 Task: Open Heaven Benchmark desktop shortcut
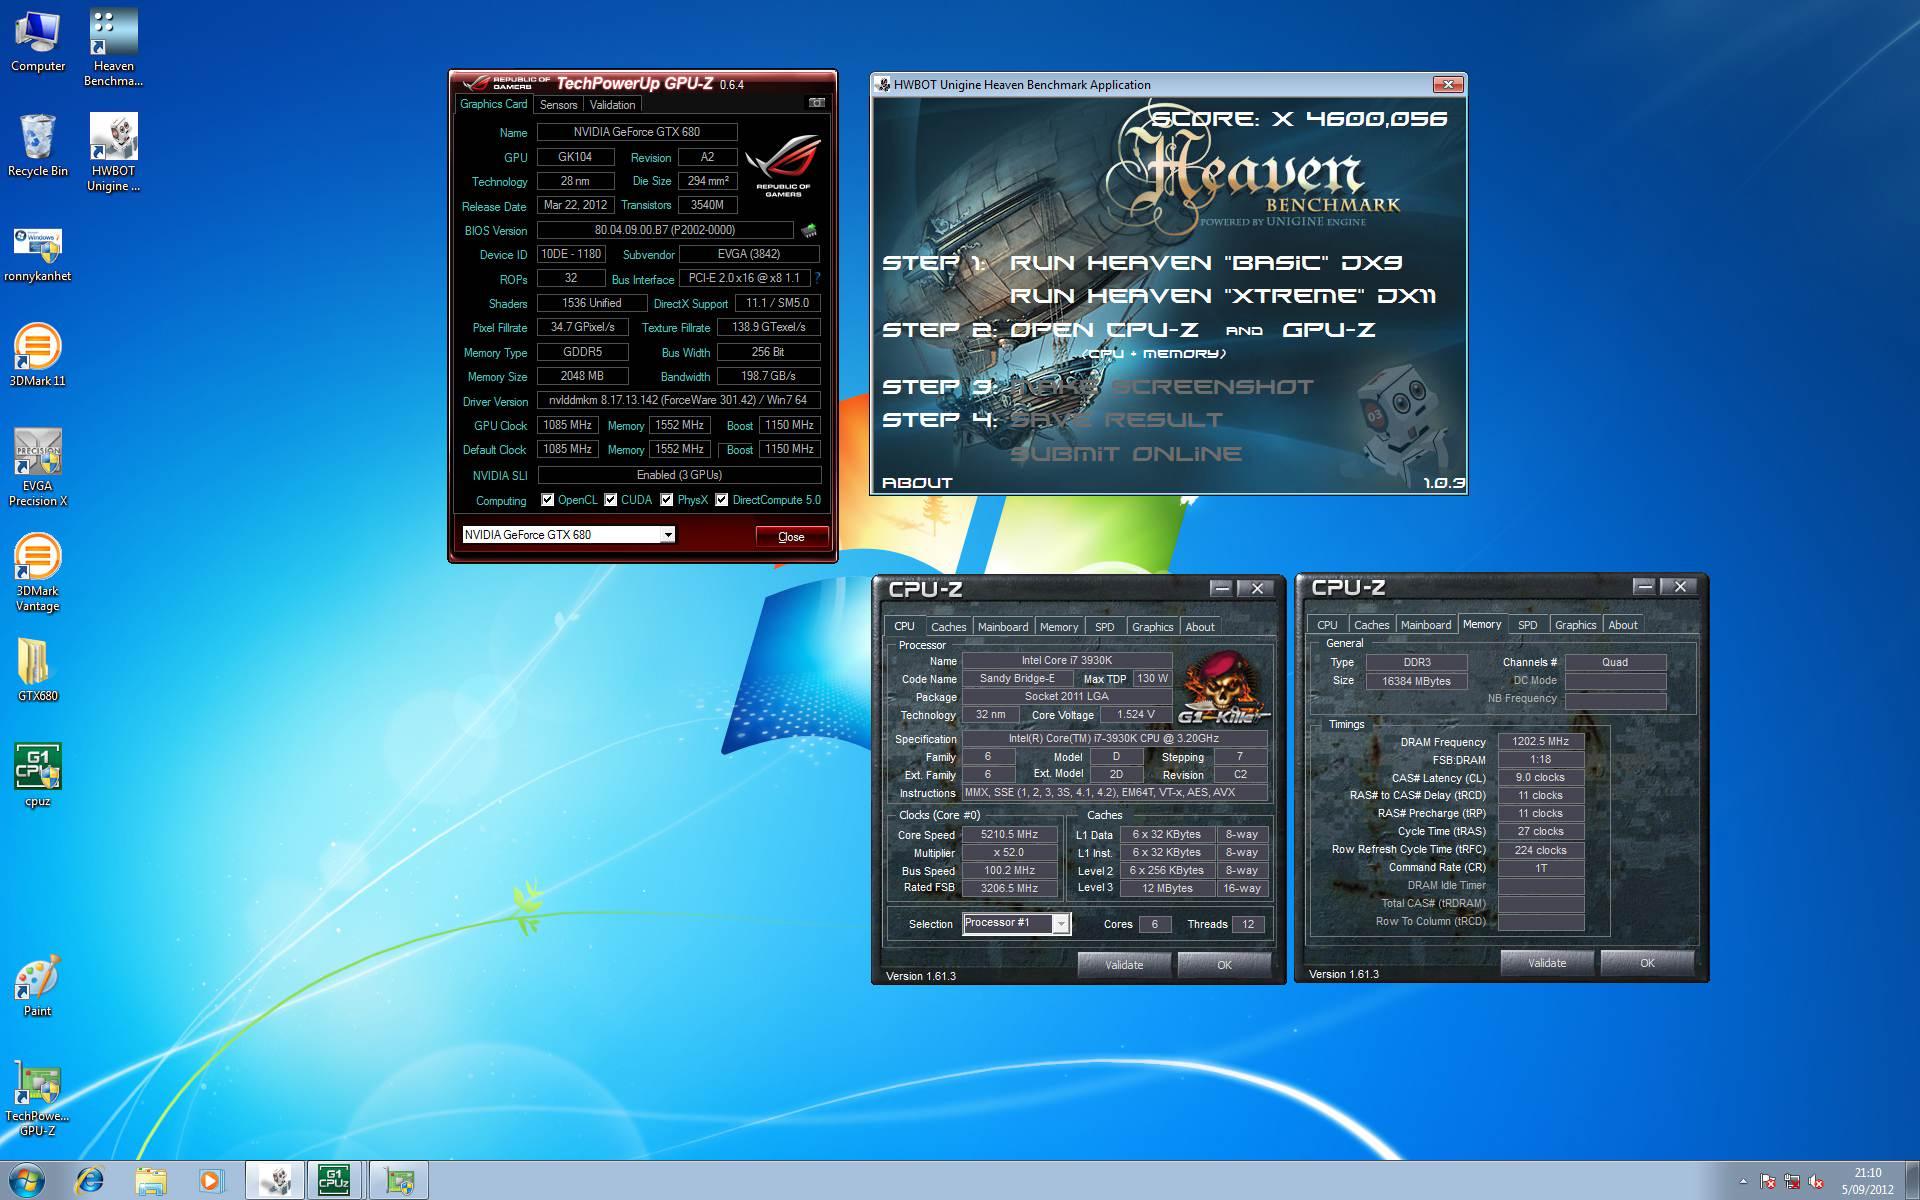click(113, 48)
